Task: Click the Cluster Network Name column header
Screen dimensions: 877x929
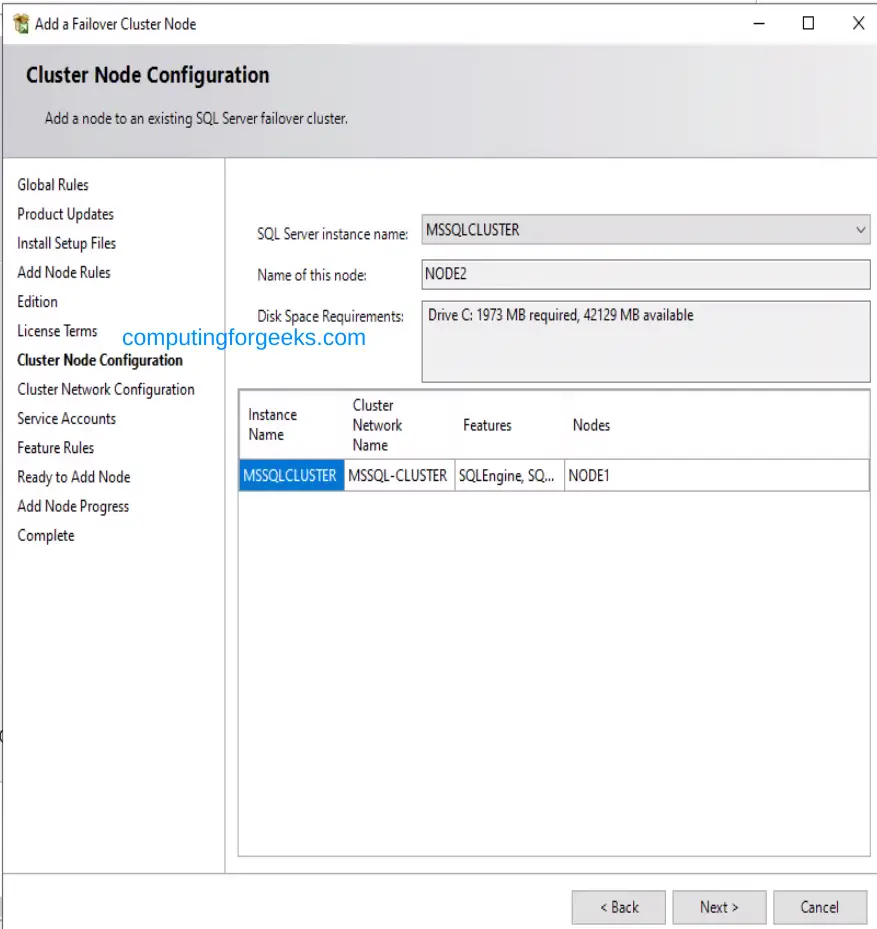Action: click(x=399, y=425)
